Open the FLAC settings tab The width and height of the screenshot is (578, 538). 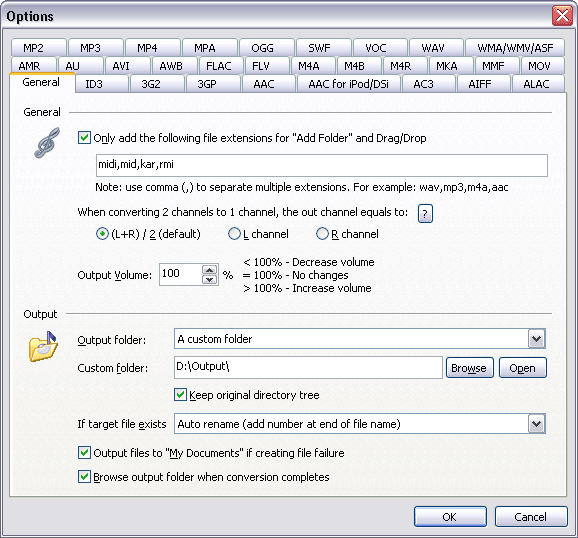[x=219, y=66]
